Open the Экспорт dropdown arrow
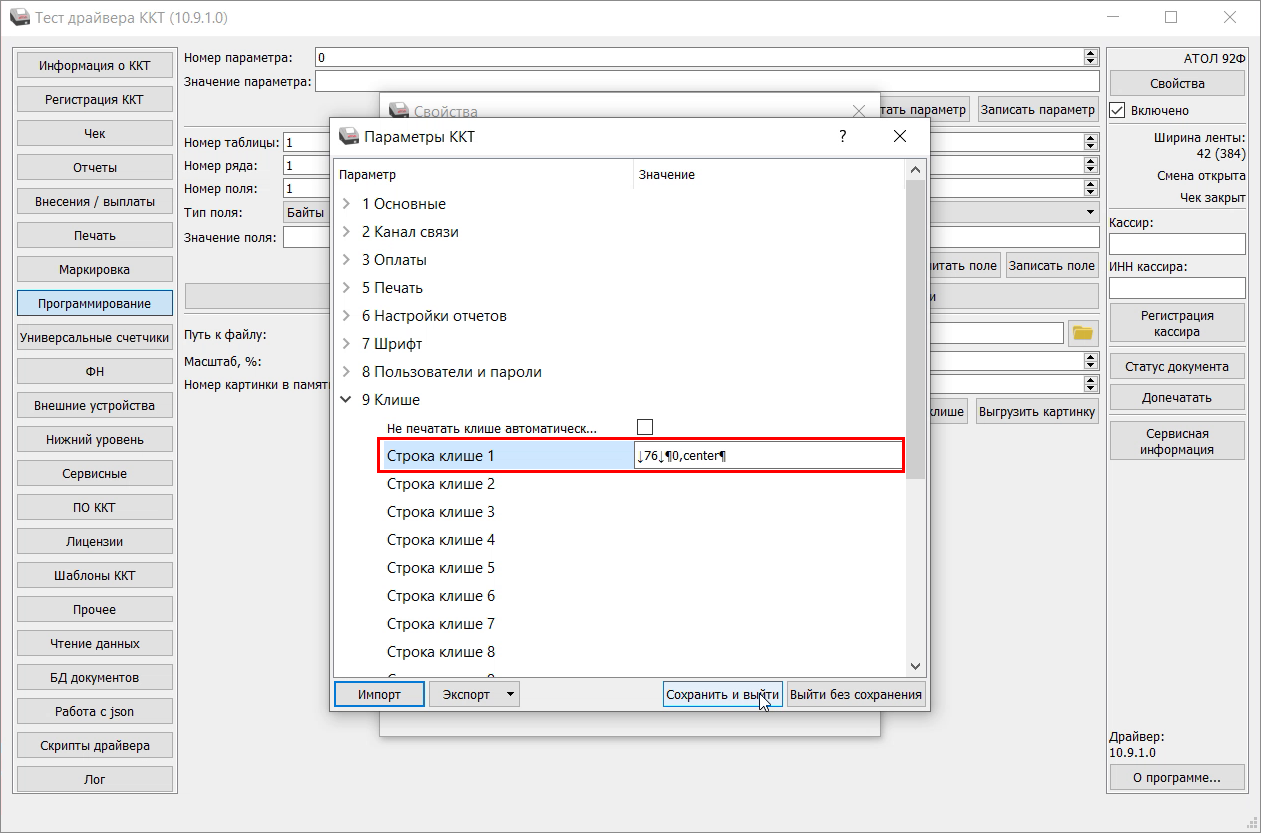Screen dimensions: 1261x833 click(x=509, y=694)
